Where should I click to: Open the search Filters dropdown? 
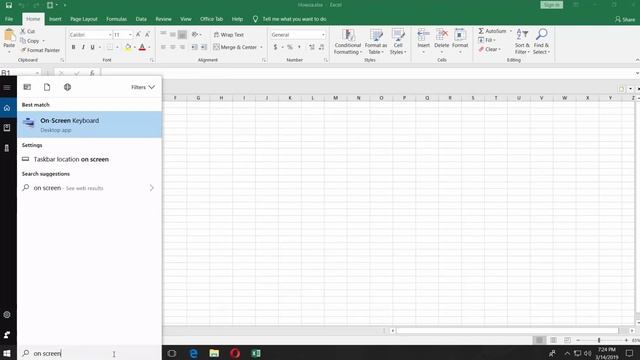(x=143, y=87)
